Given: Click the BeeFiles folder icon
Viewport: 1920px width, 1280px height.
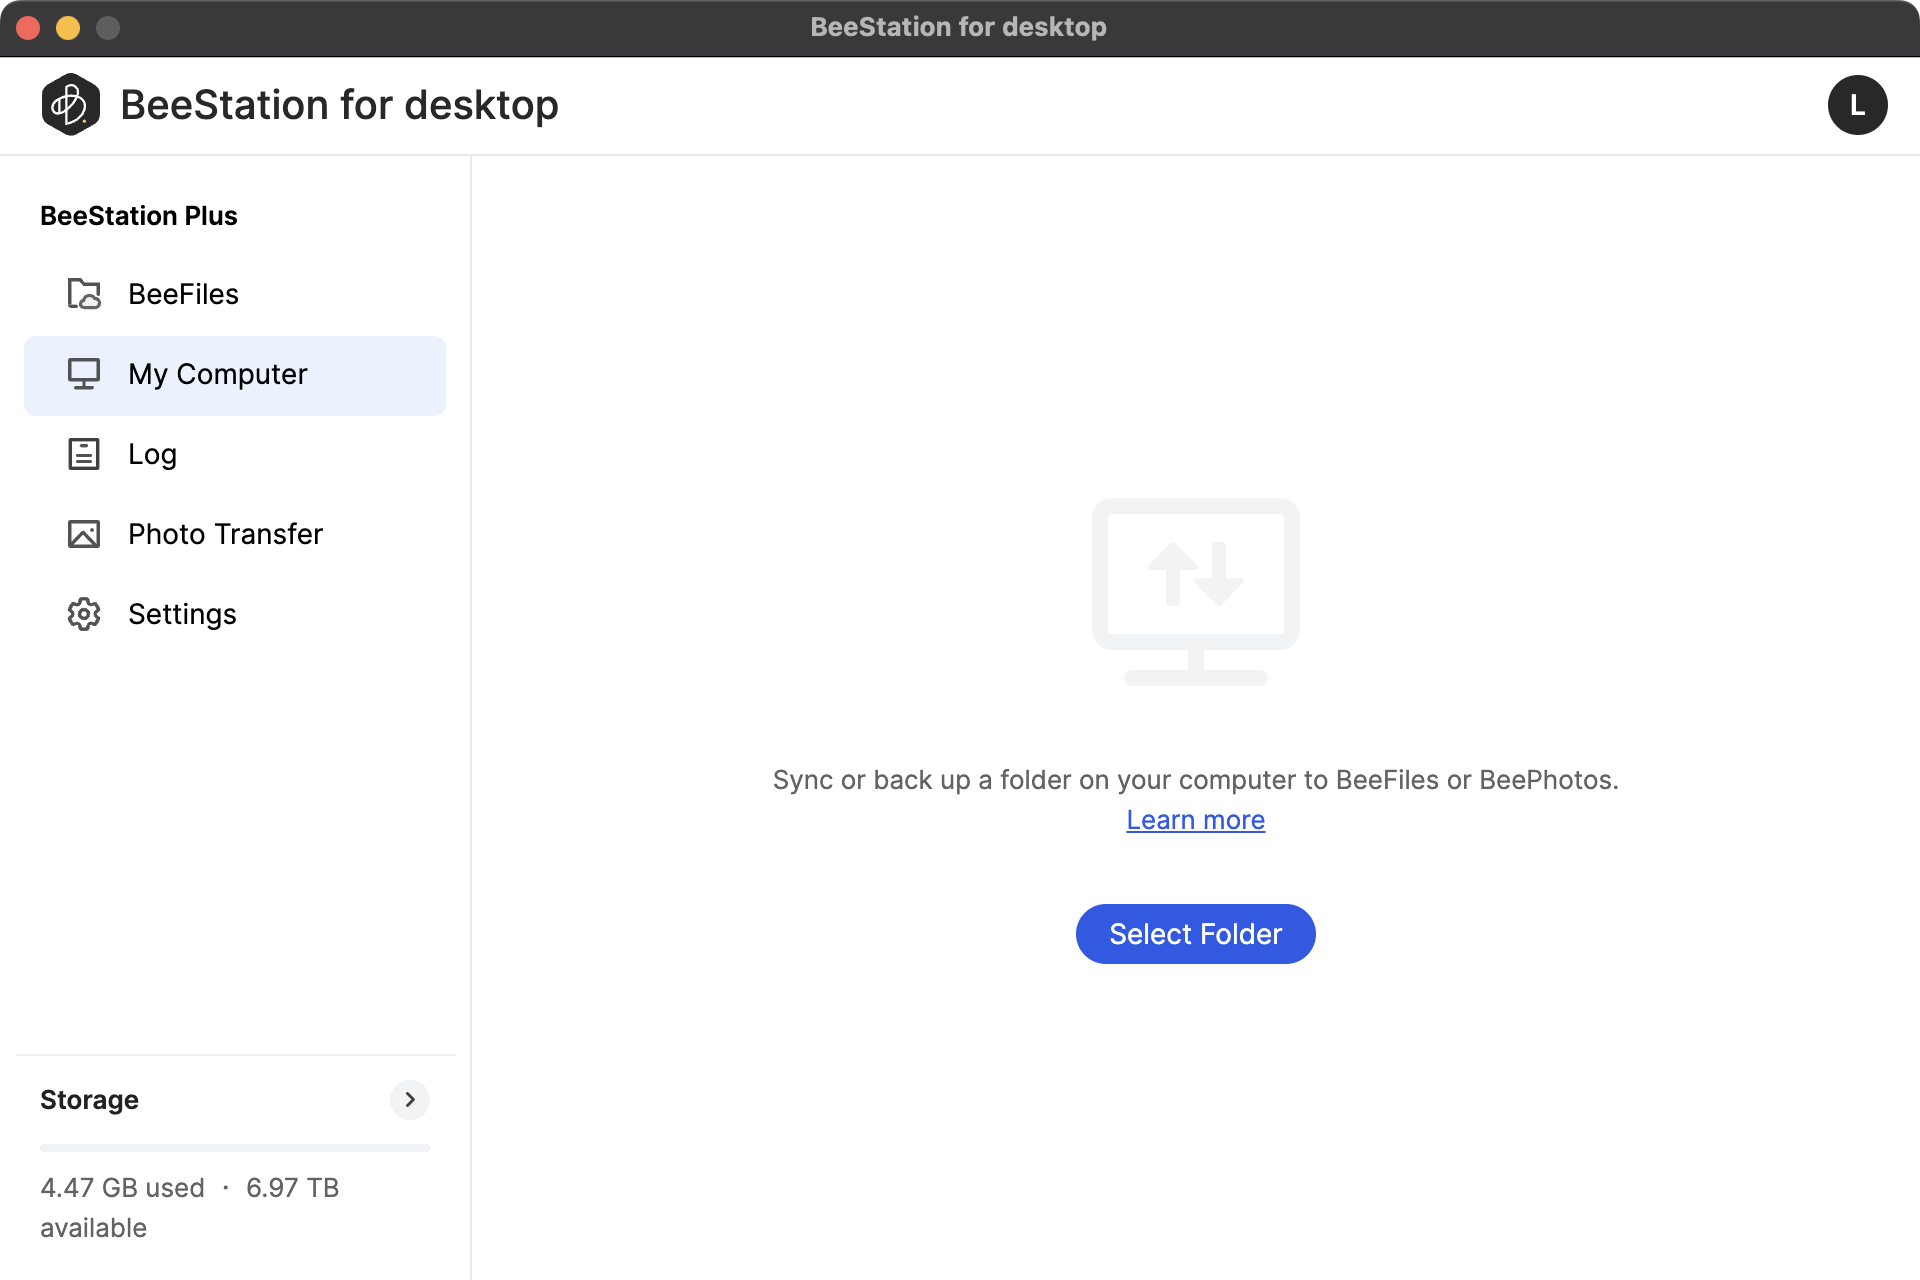Looking at the screenshot, I should [84, 294].
